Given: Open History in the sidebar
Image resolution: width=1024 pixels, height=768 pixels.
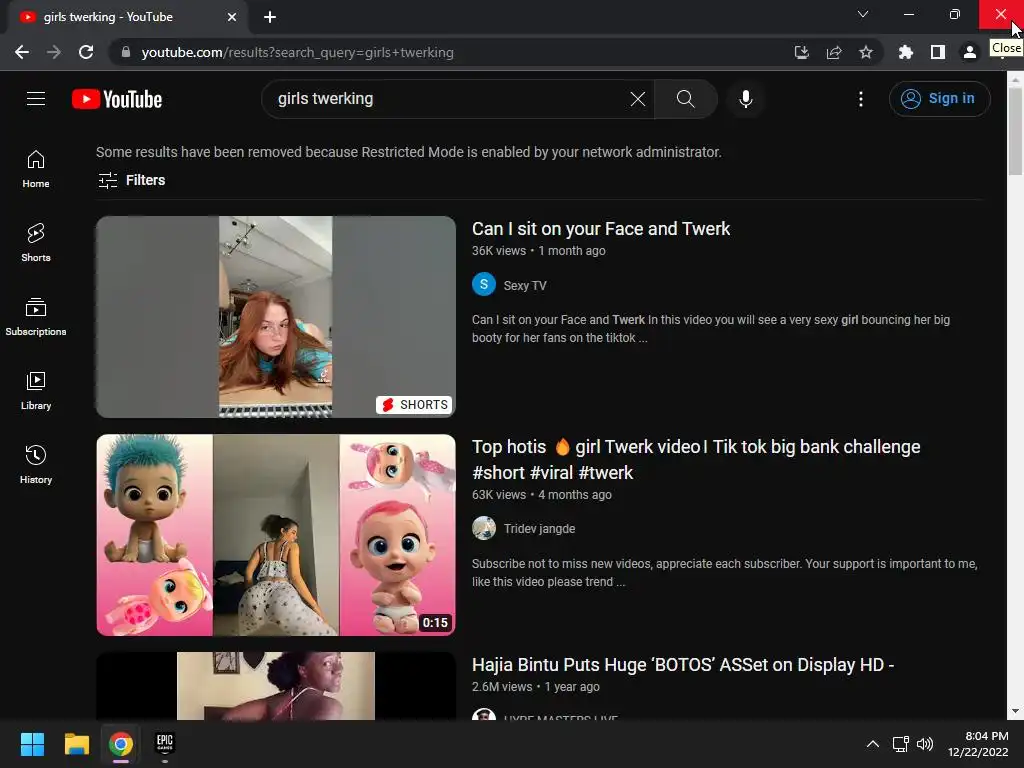Looking at the screenshot, I should tap(36, 464).
